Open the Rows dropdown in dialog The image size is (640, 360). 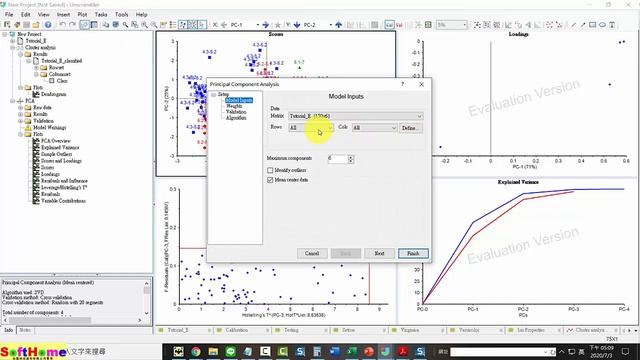(x=311, y=128)
